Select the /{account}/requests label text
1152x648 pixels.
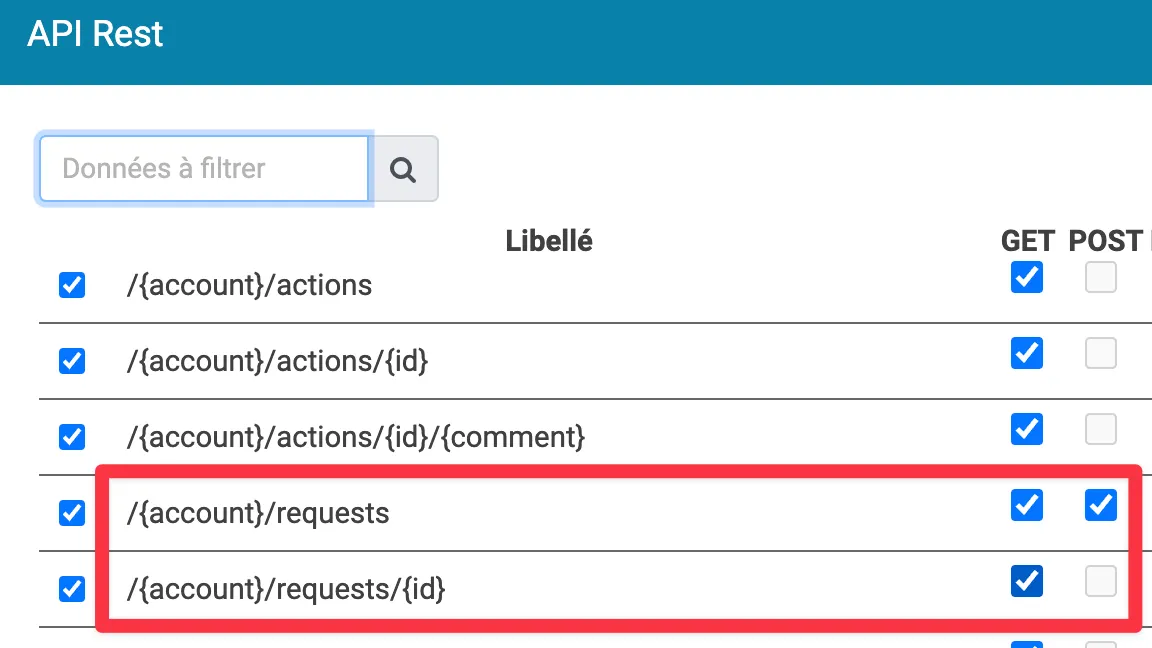point(258,513)
